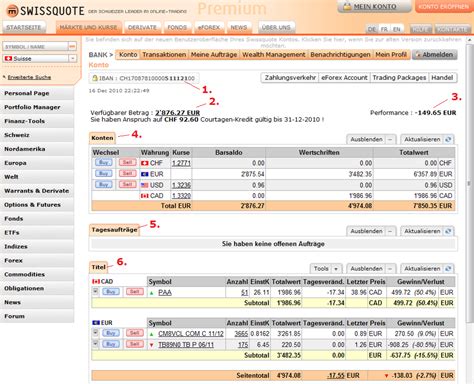Open the Wealth Management menu item
Viewport: 474px width, 384px height.
(274, 55)
